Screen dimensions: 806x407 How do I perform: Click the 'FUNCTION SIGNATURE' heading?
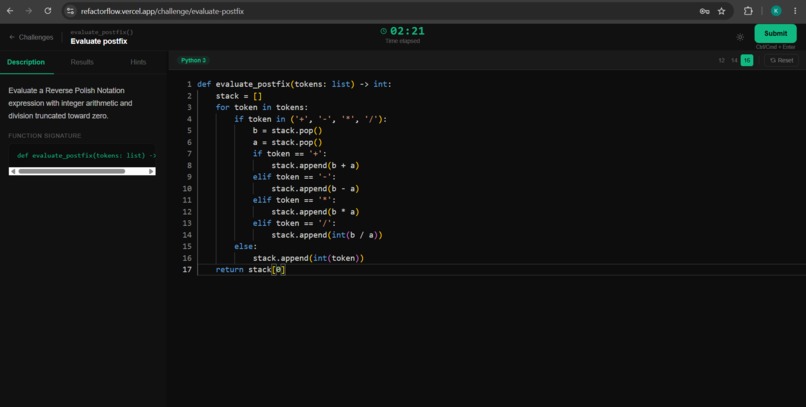(x=45, y=136)
